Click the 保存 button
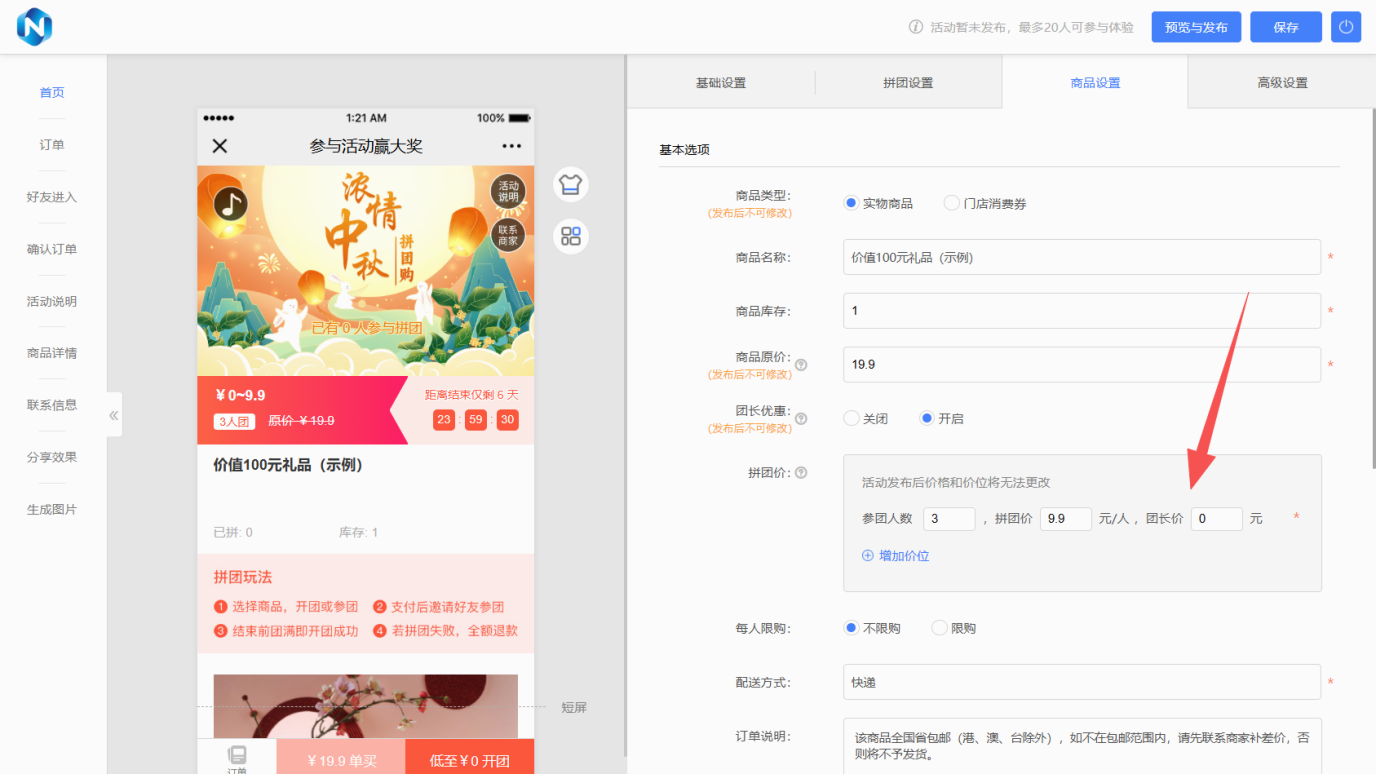This screenshot has width=1376, height=774. coord(1285,27)
